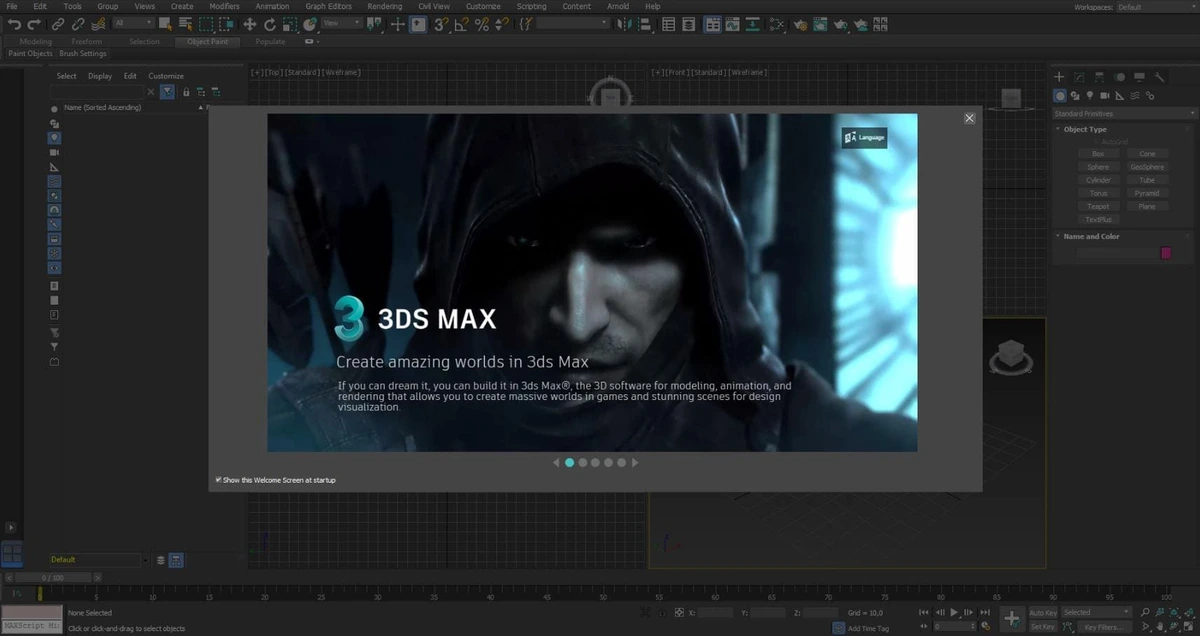Click the Mirror tool icon
The width and height of the screenshot is (1200, 636).
pyautogui.click(x=624, y=23)
